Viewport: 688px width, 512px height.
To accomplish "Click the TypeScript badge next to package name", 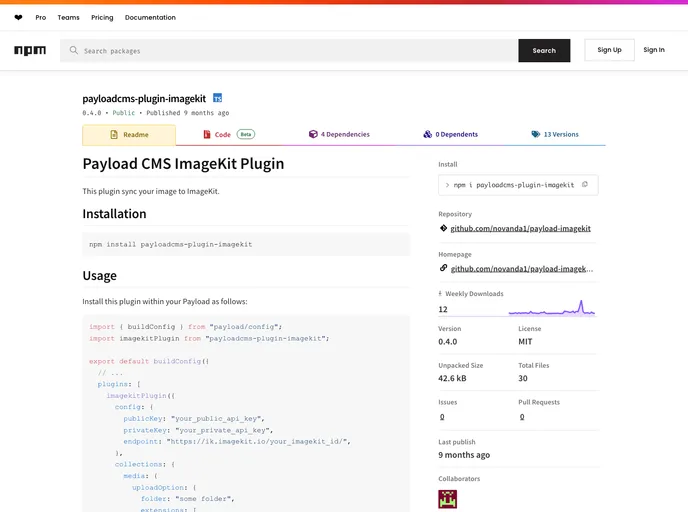I will click(x=217, y=98).
